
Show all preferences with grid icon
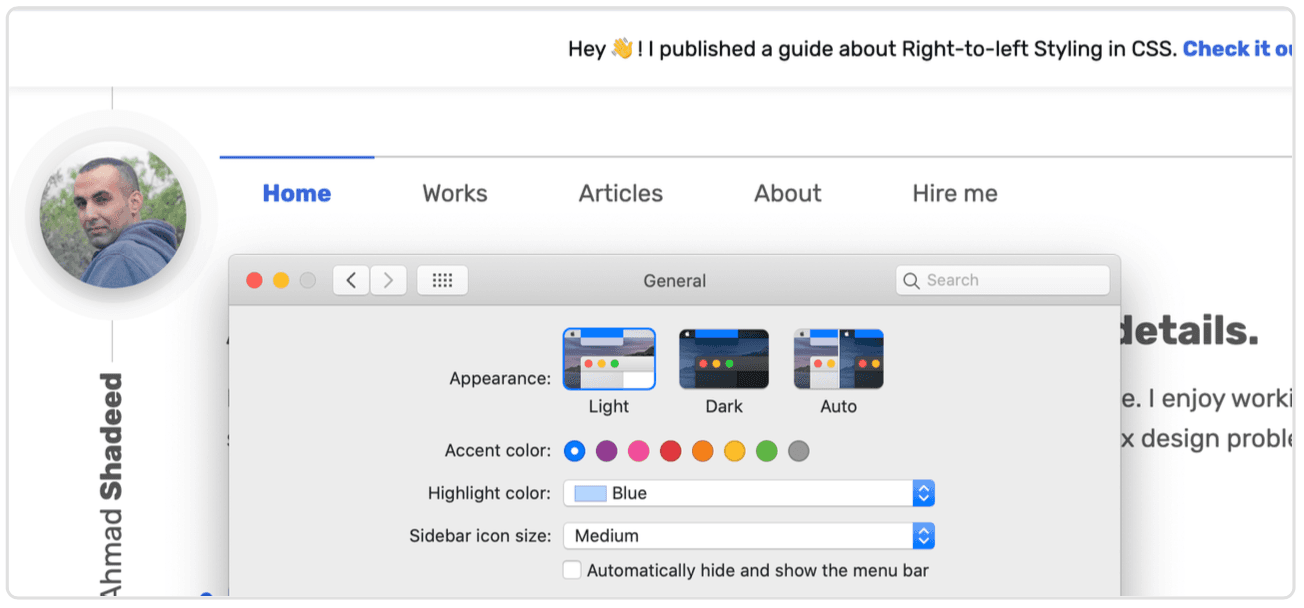point(442,281)
